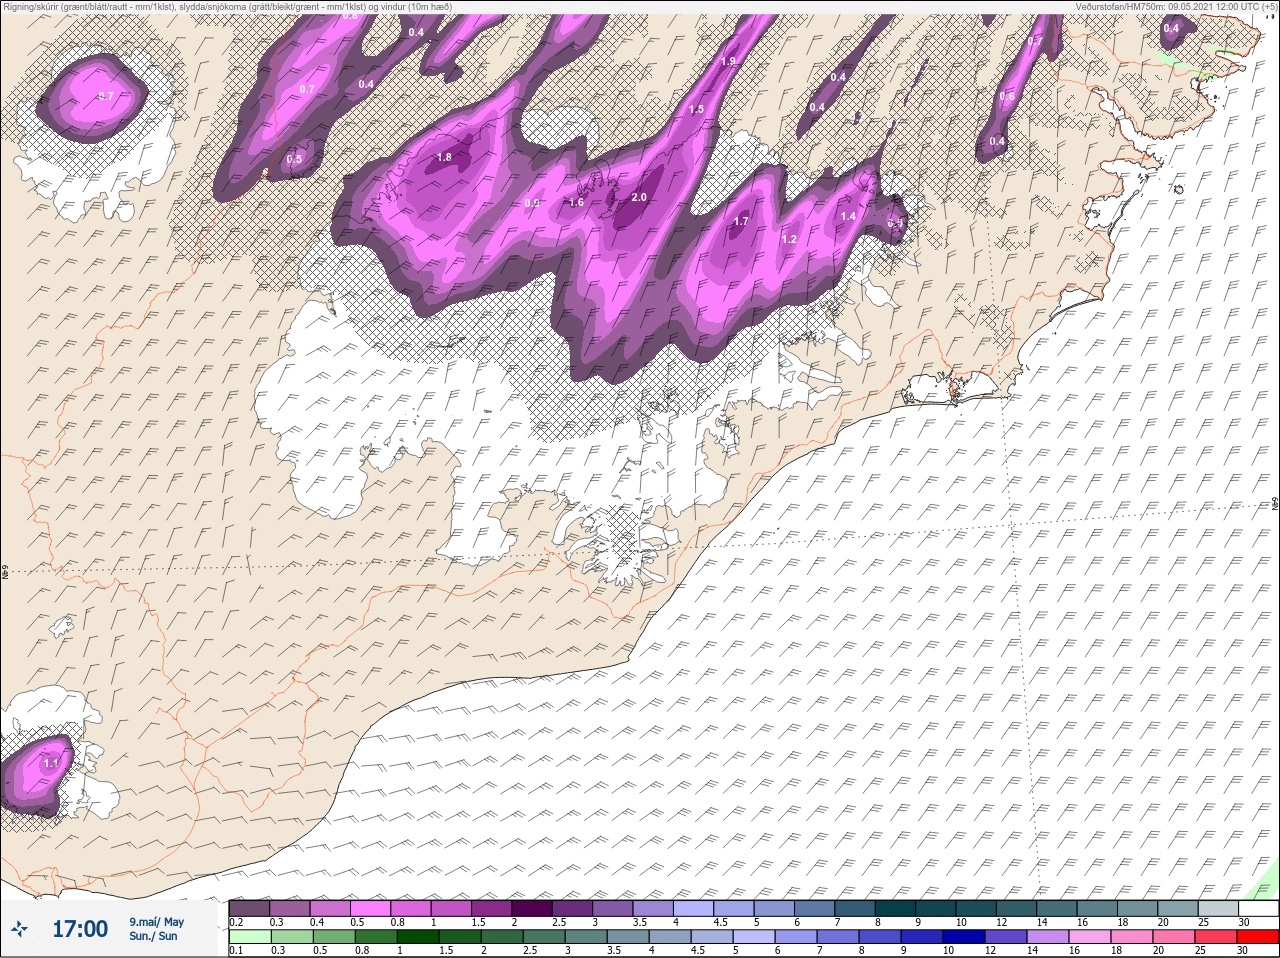Select the lower legend swatch between 0.1 and 0.3
Viewport: 1280px width, 958px height.
tap(249, 937)
